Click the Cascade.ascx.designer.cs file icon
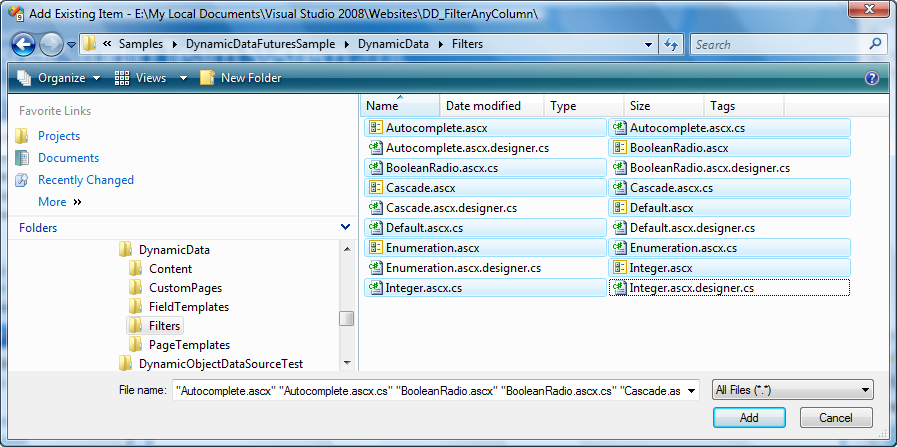897x447 pixels. [376, 208]
